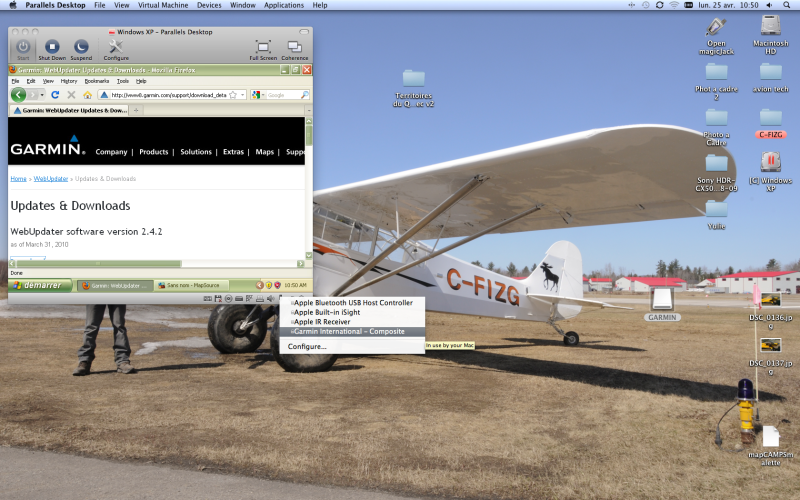800x500 pixels.
Task: Click the green Back arrow in Firefox
Action: [x=18, y=95]
